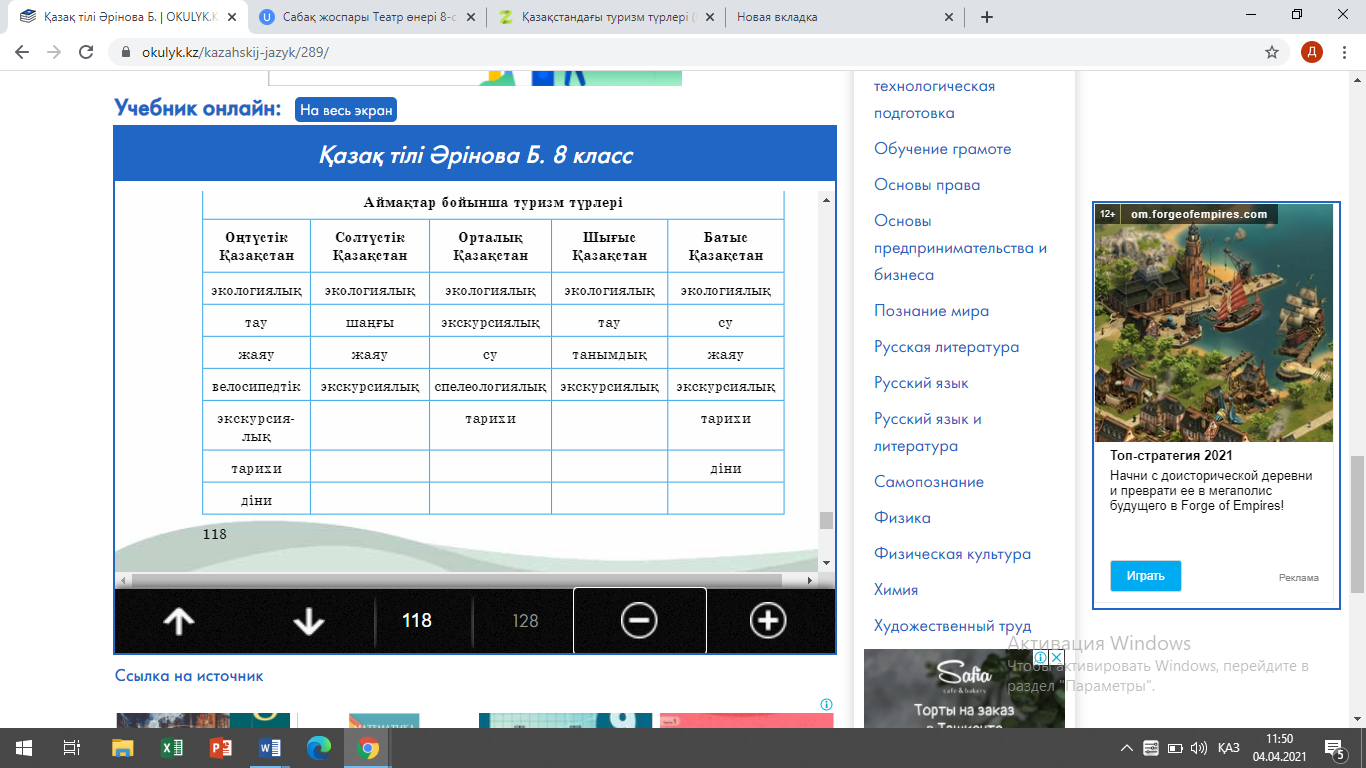Open Самопознание subject link

tap(929, 482)
